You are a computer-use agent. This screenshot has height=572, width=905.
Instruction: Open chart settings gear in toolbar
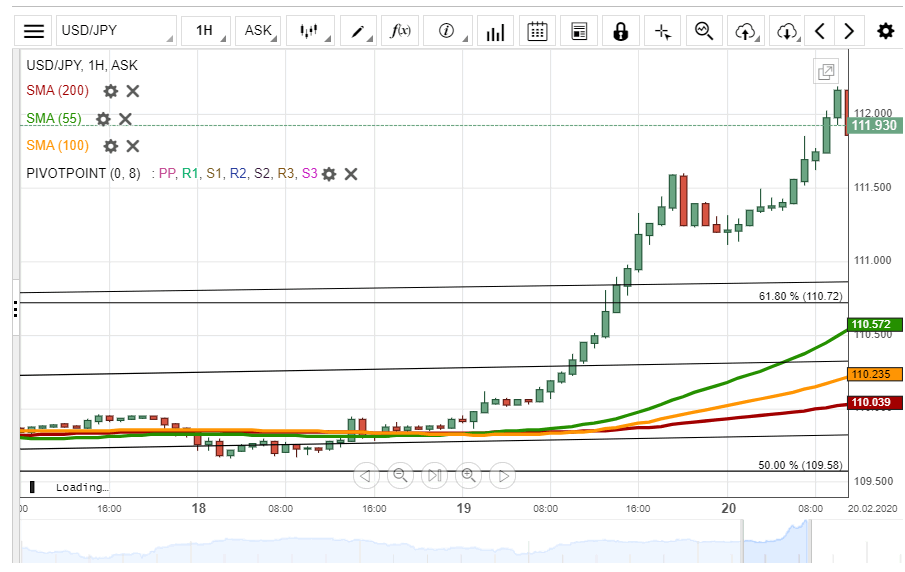(885, 31)
